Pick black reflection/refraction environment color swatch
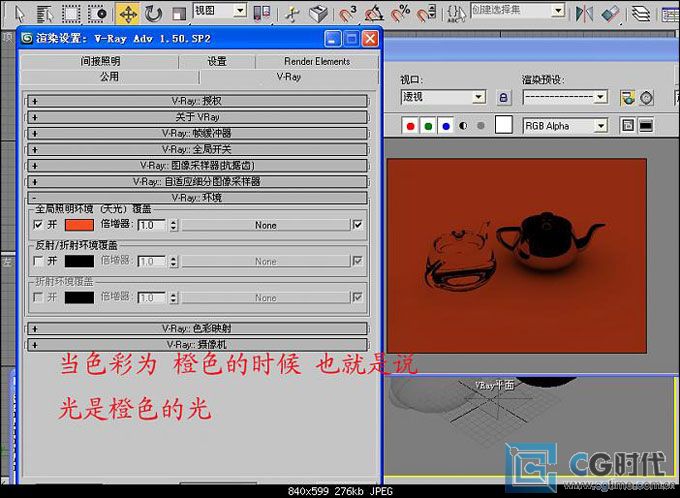Screen dimensions: 680x498 click(x=79, y=261)
